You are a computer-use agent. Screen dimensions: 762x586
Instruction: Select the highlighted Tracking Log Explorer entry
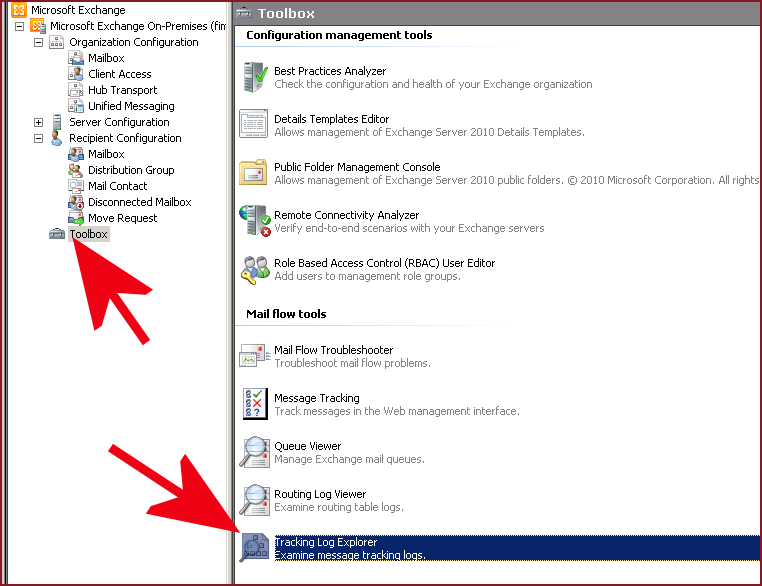[x=517, y=548]
